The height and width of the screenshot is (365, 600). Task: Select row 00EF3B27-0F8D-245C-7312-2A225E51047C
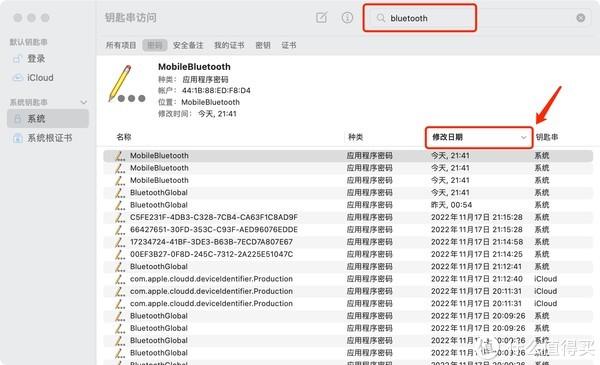click(348, 254)
